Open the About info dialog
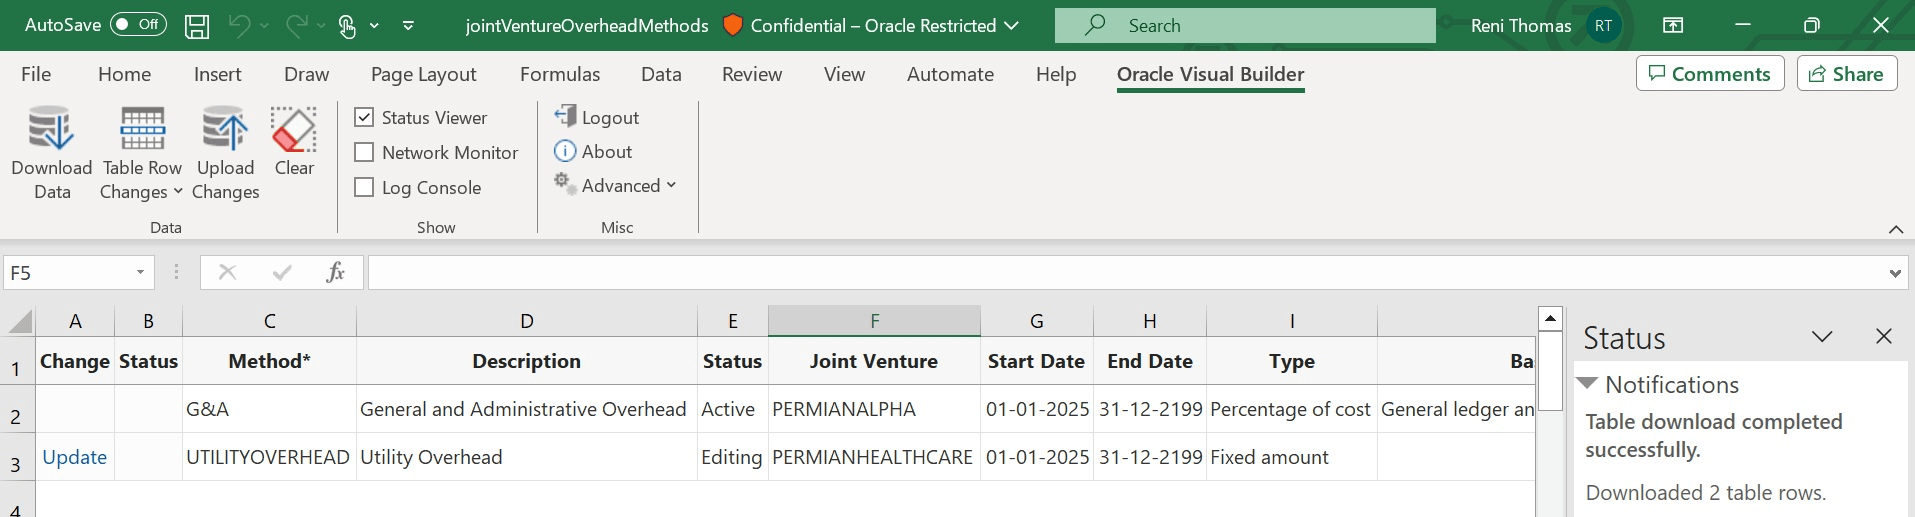1915x517 pixels. [594, 152]
